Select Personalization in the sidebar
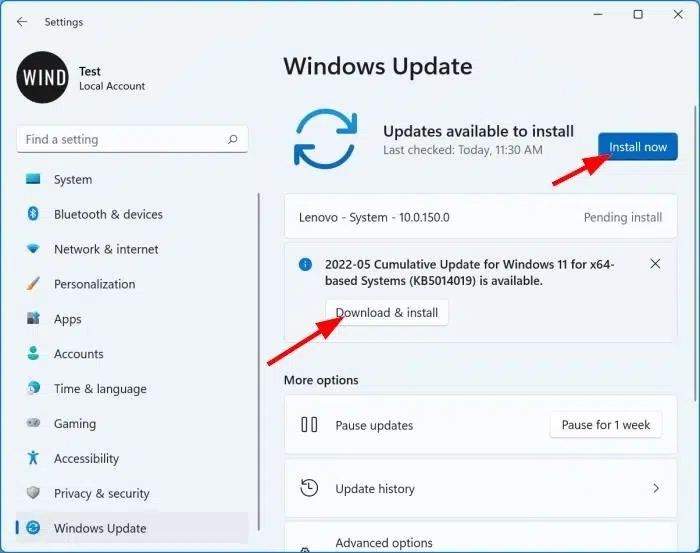The image size is (700, 553). 132,284
